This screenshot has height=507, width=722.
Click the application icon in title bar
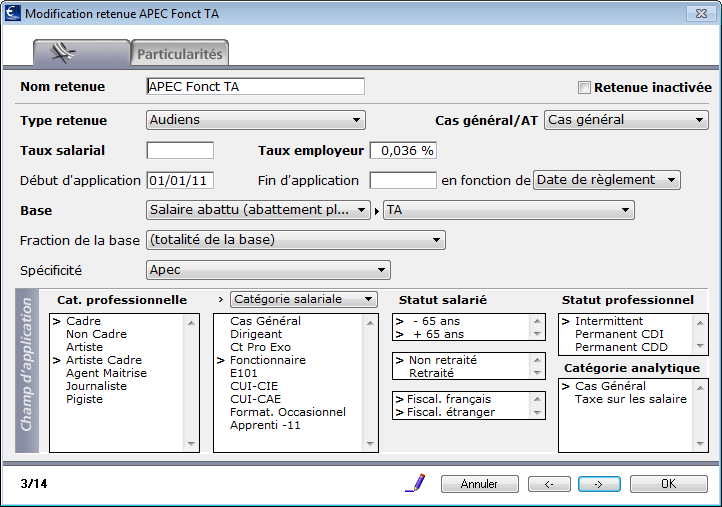(13, 13)
